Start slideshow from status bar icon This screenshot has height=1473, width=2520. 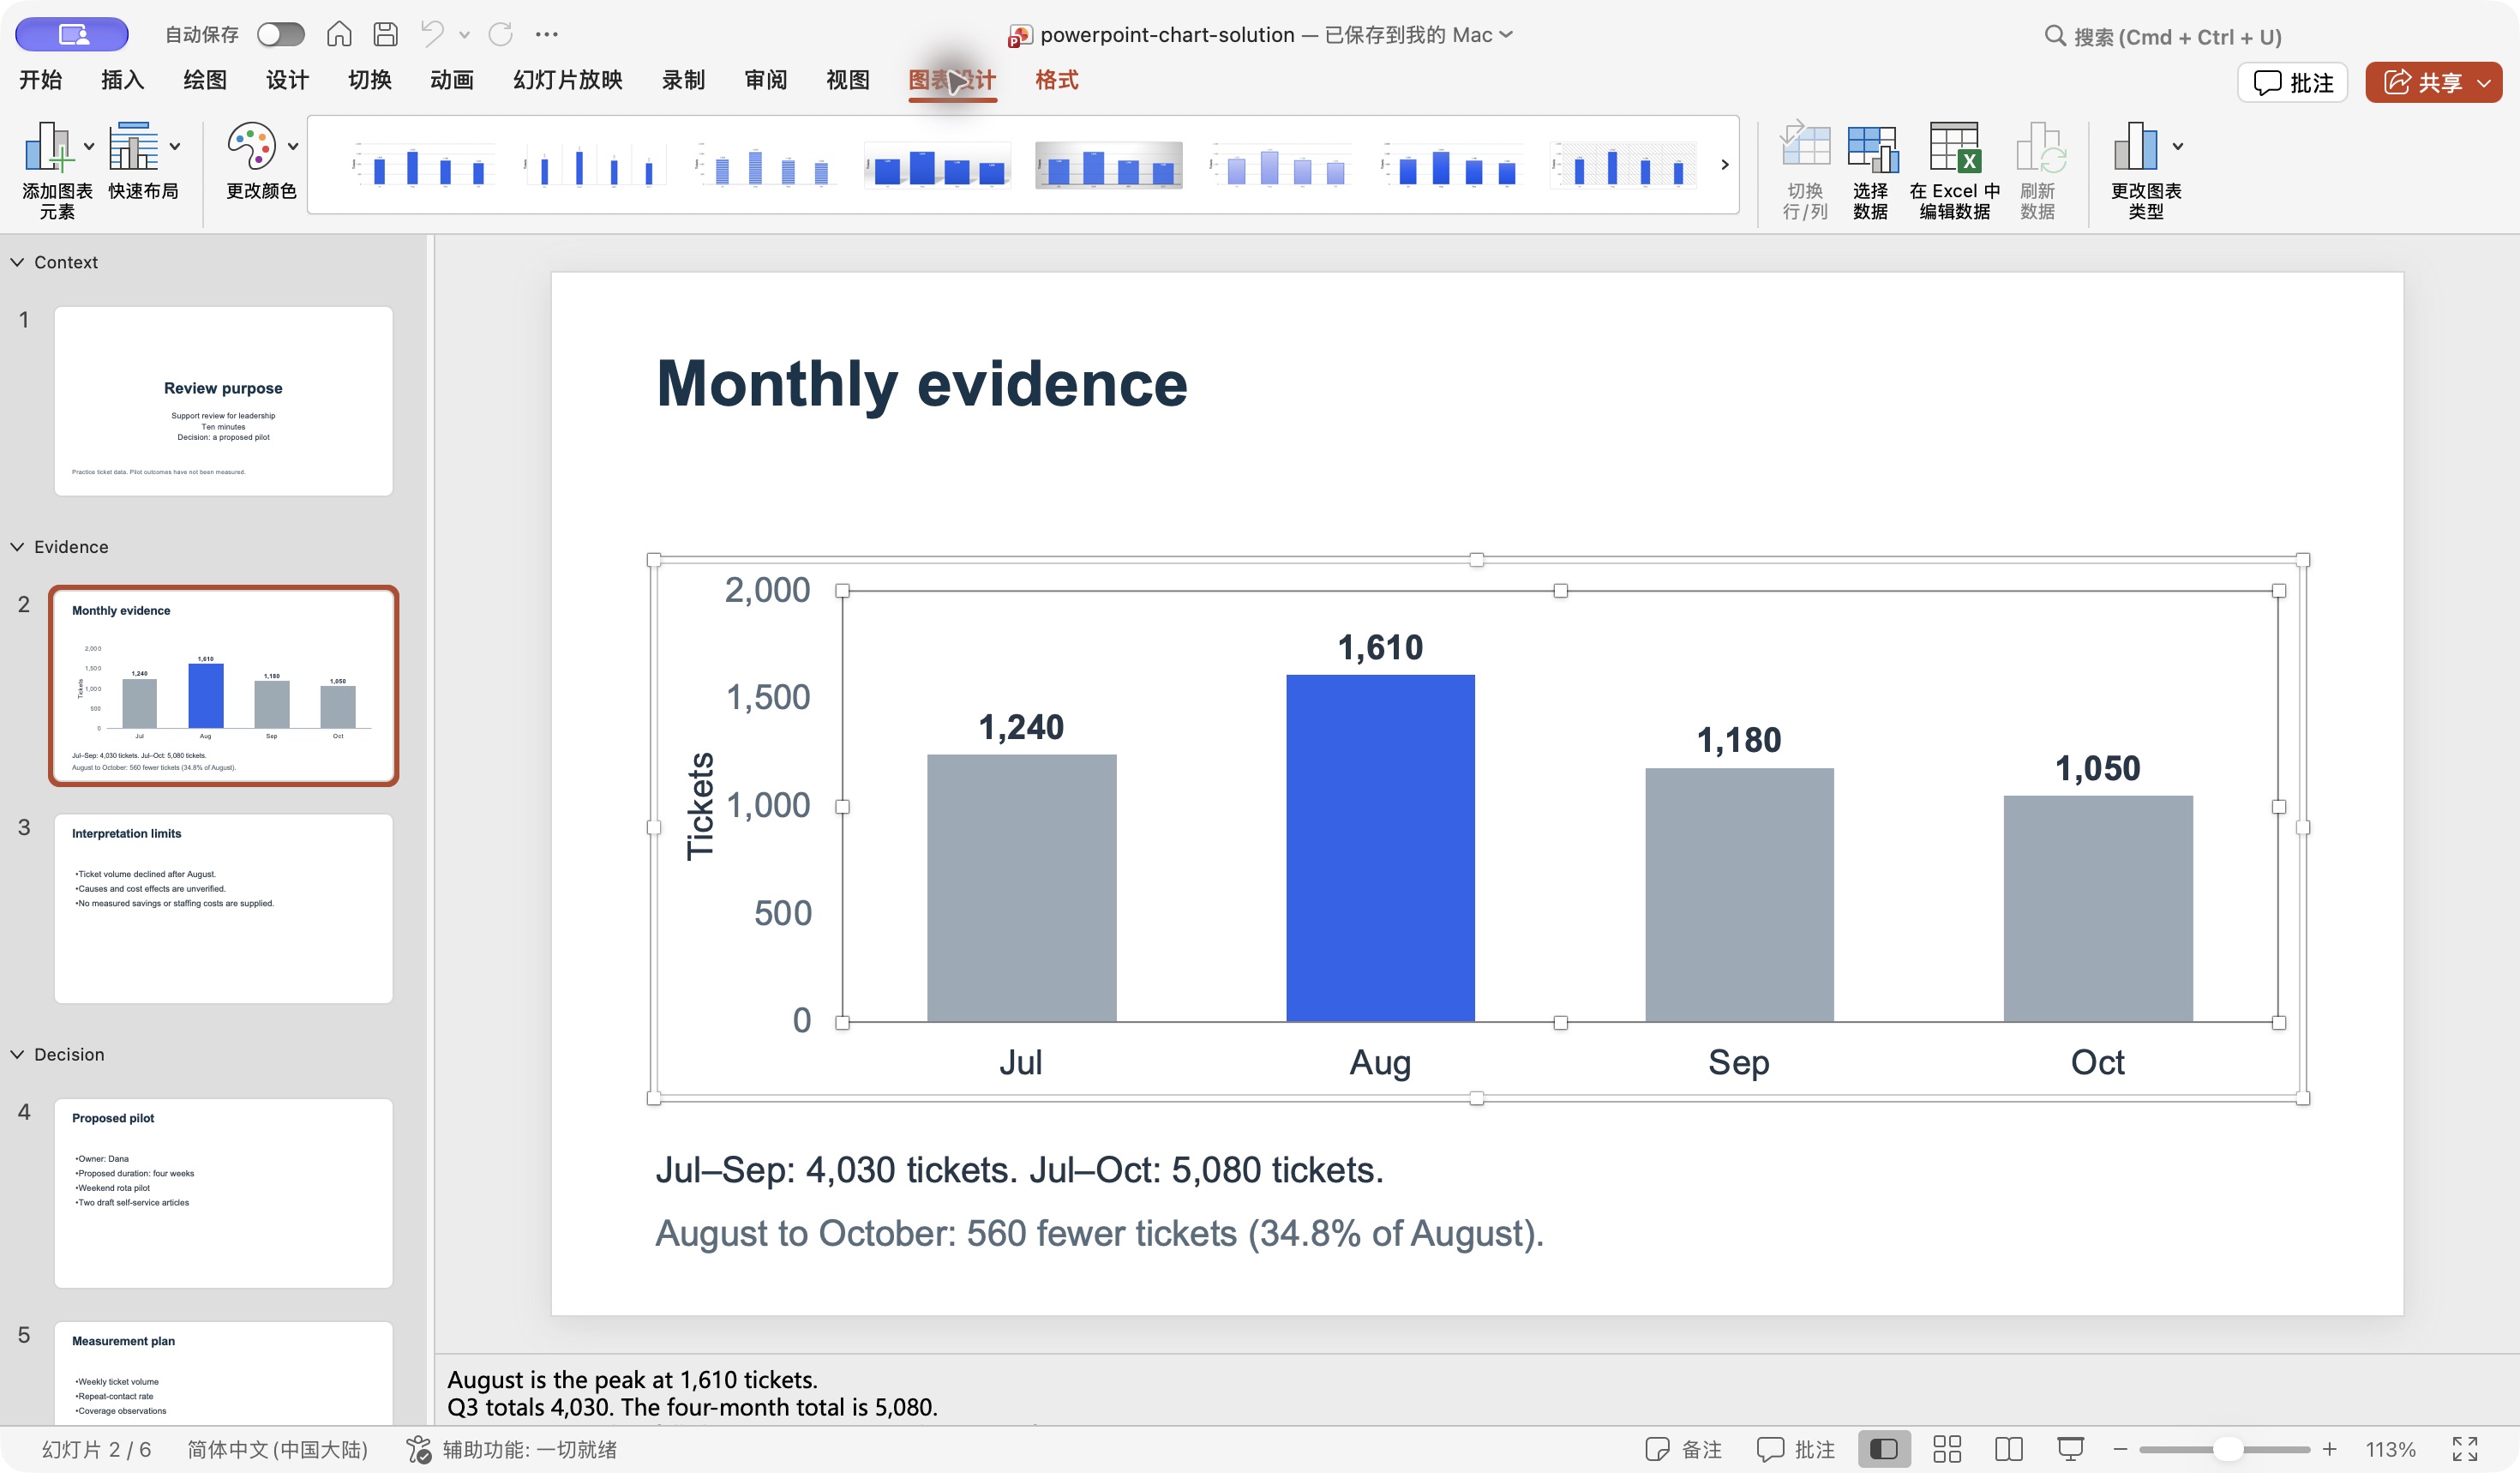pos(2070,1450)
